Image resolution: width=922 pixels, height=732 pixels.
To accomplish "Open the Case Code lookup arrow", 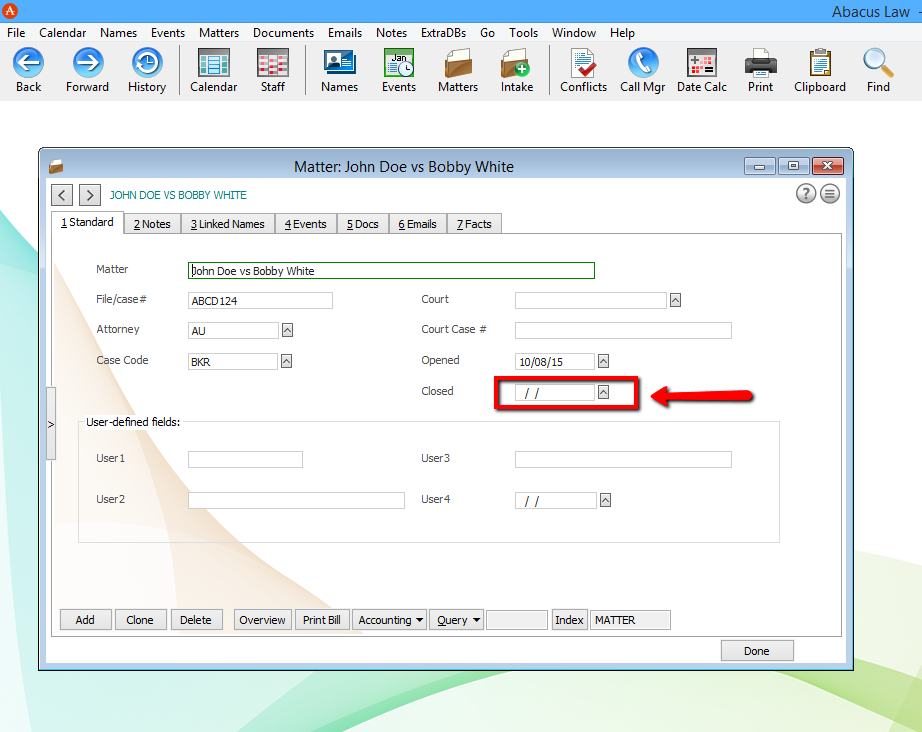I will click(x=286, y=361).
